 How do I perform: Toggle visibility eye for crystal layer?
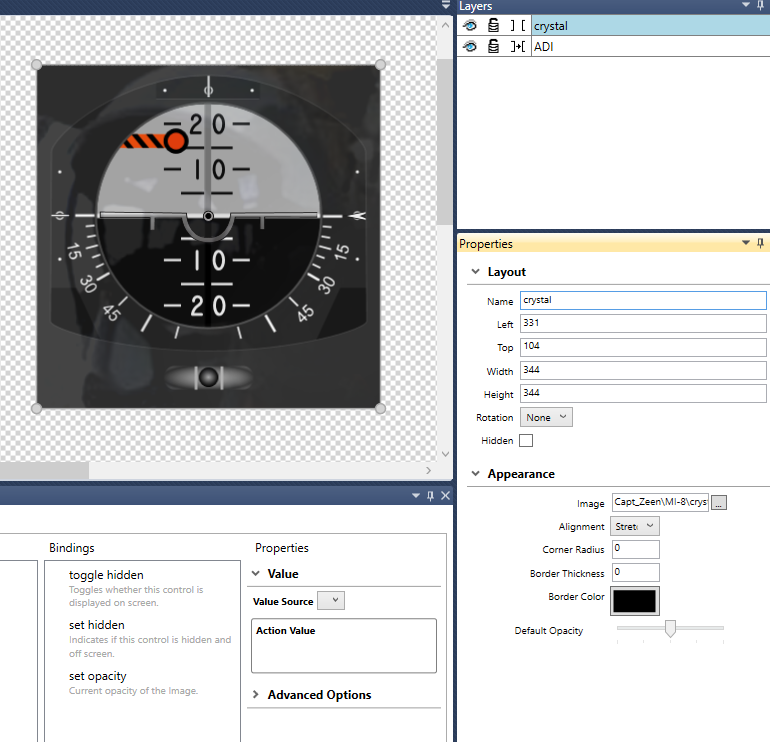tap(470, 26)
